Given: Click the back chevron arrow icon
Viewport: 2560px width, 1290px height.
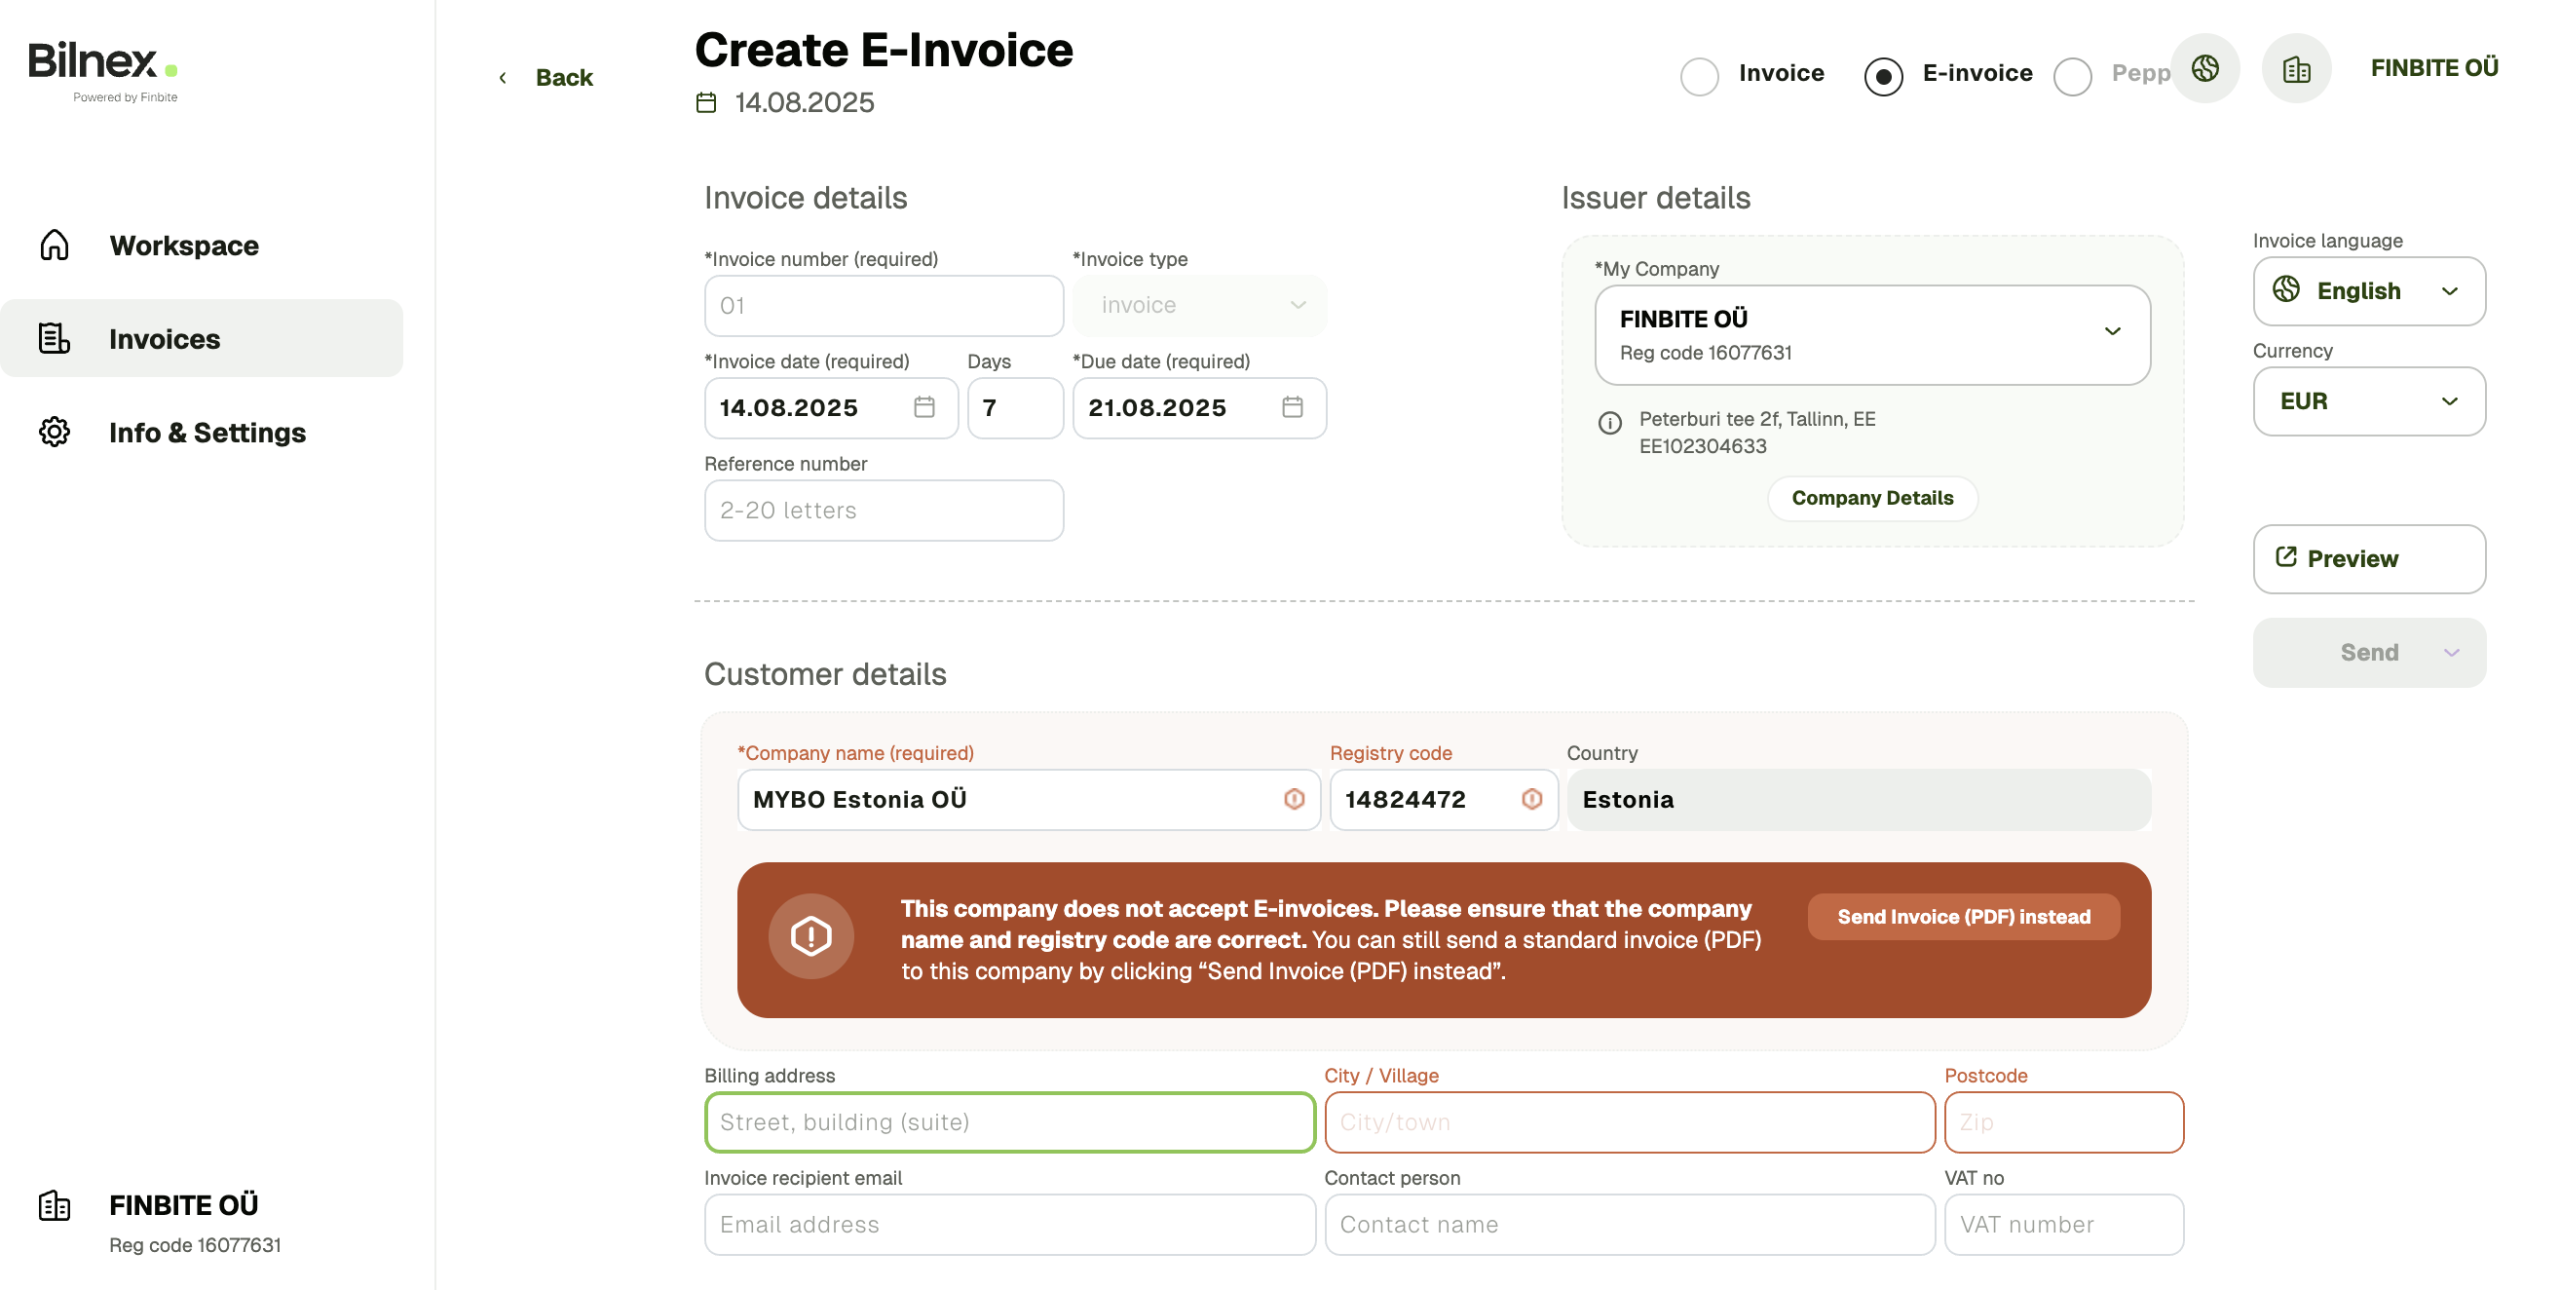Looking at the screenshot, I should pos(503,78).
